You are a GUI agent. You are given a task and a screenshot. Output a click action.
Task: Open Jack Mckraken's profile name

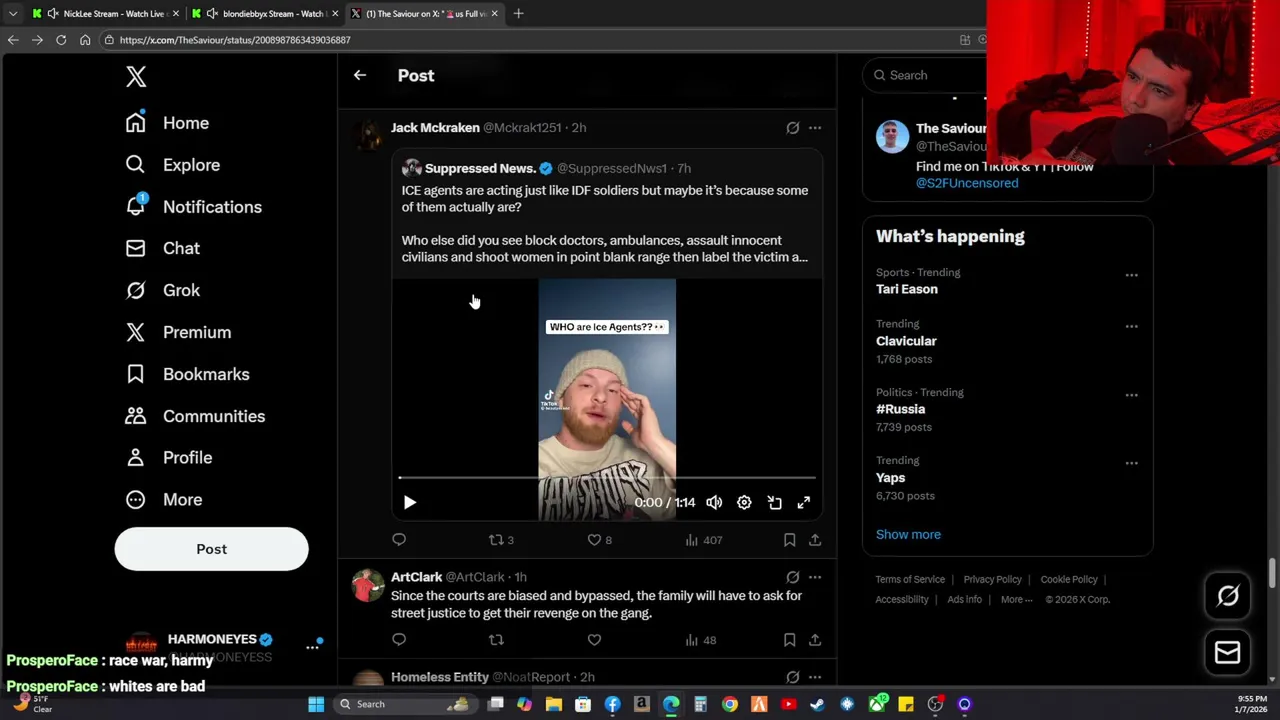[435, 128]
